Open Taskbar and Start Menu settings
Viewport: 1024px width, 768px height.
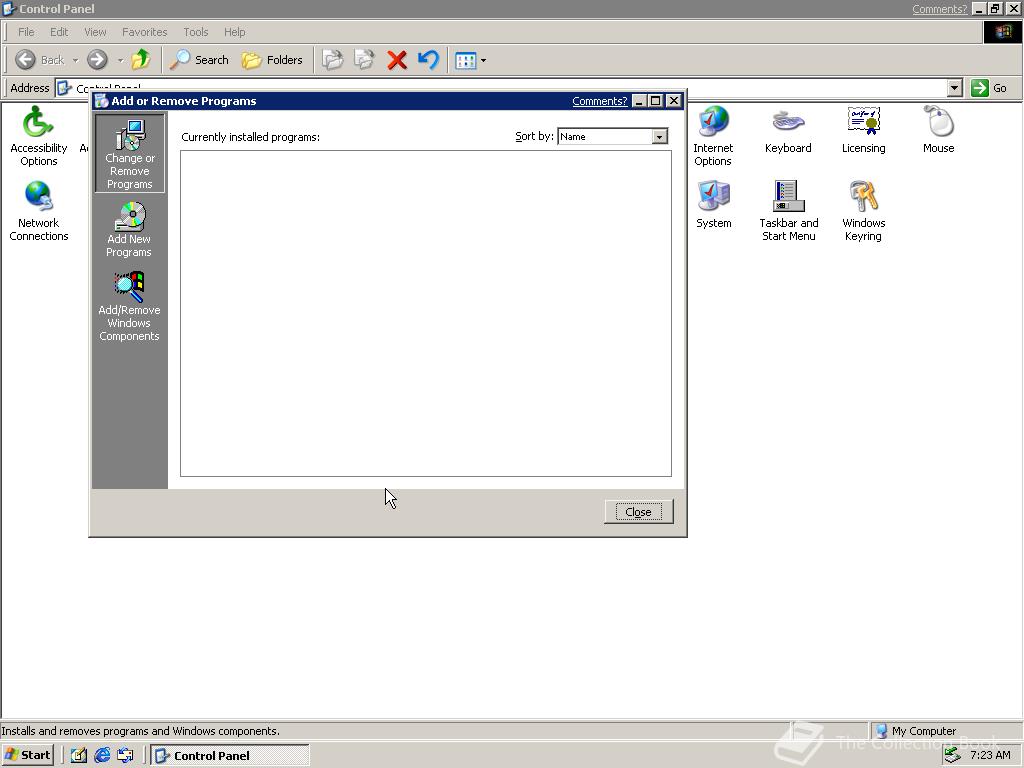788,211
